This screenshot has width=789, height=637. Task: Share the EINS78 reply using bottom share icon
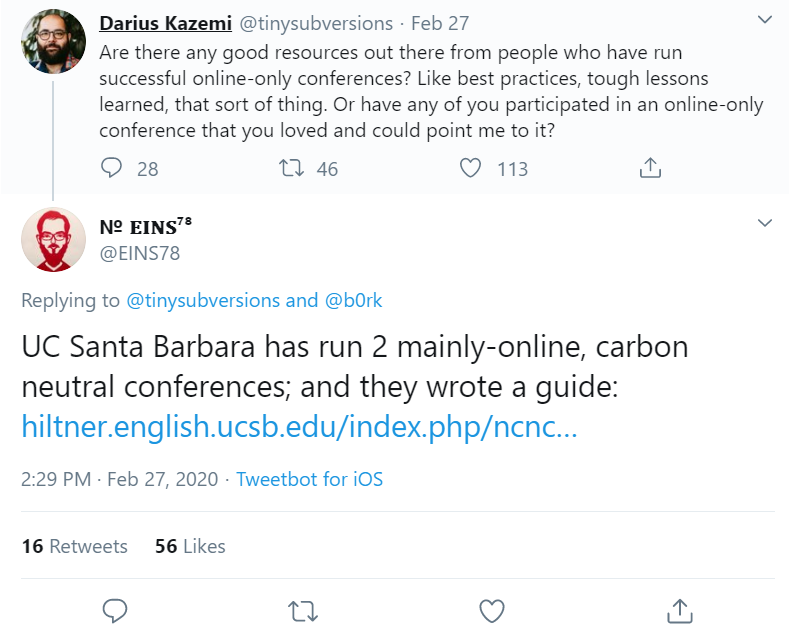680,611
